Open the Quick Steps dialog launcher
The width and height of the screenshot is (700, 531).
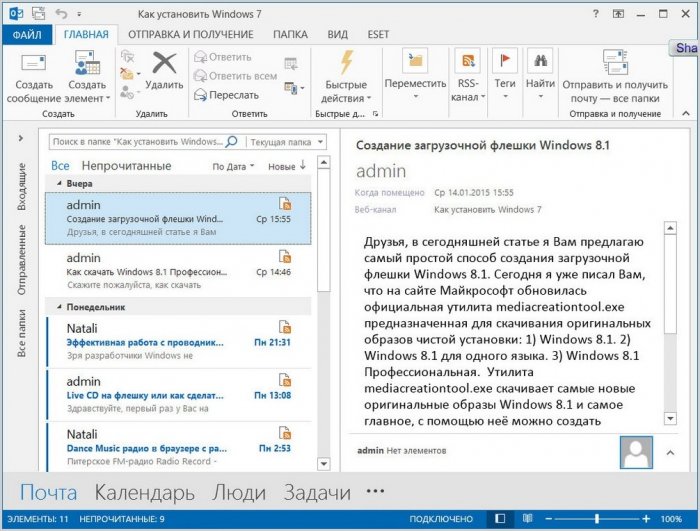point(375,114)
